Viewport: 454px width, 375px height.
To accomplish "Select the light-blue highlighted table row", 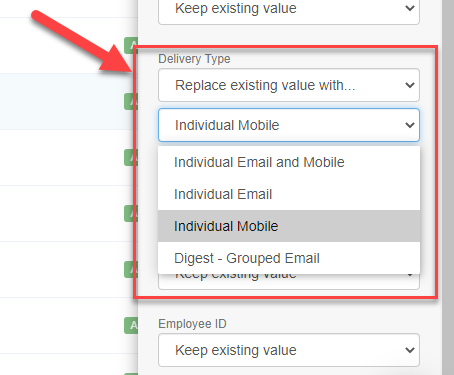I will coord(67,101).
